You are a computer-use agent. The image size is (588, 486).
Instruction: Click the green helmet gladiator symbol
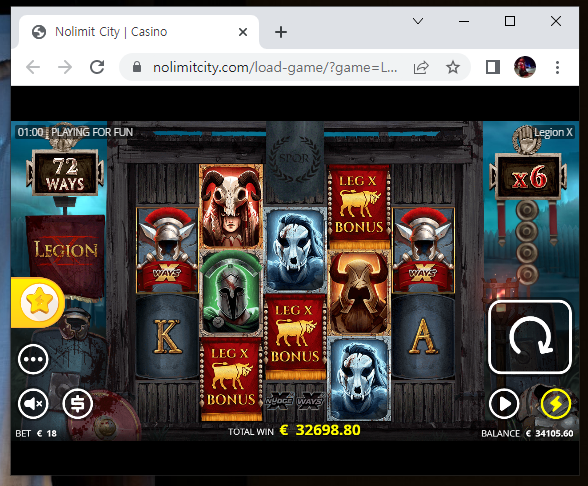pyautogui.click(x=231, y=293)
